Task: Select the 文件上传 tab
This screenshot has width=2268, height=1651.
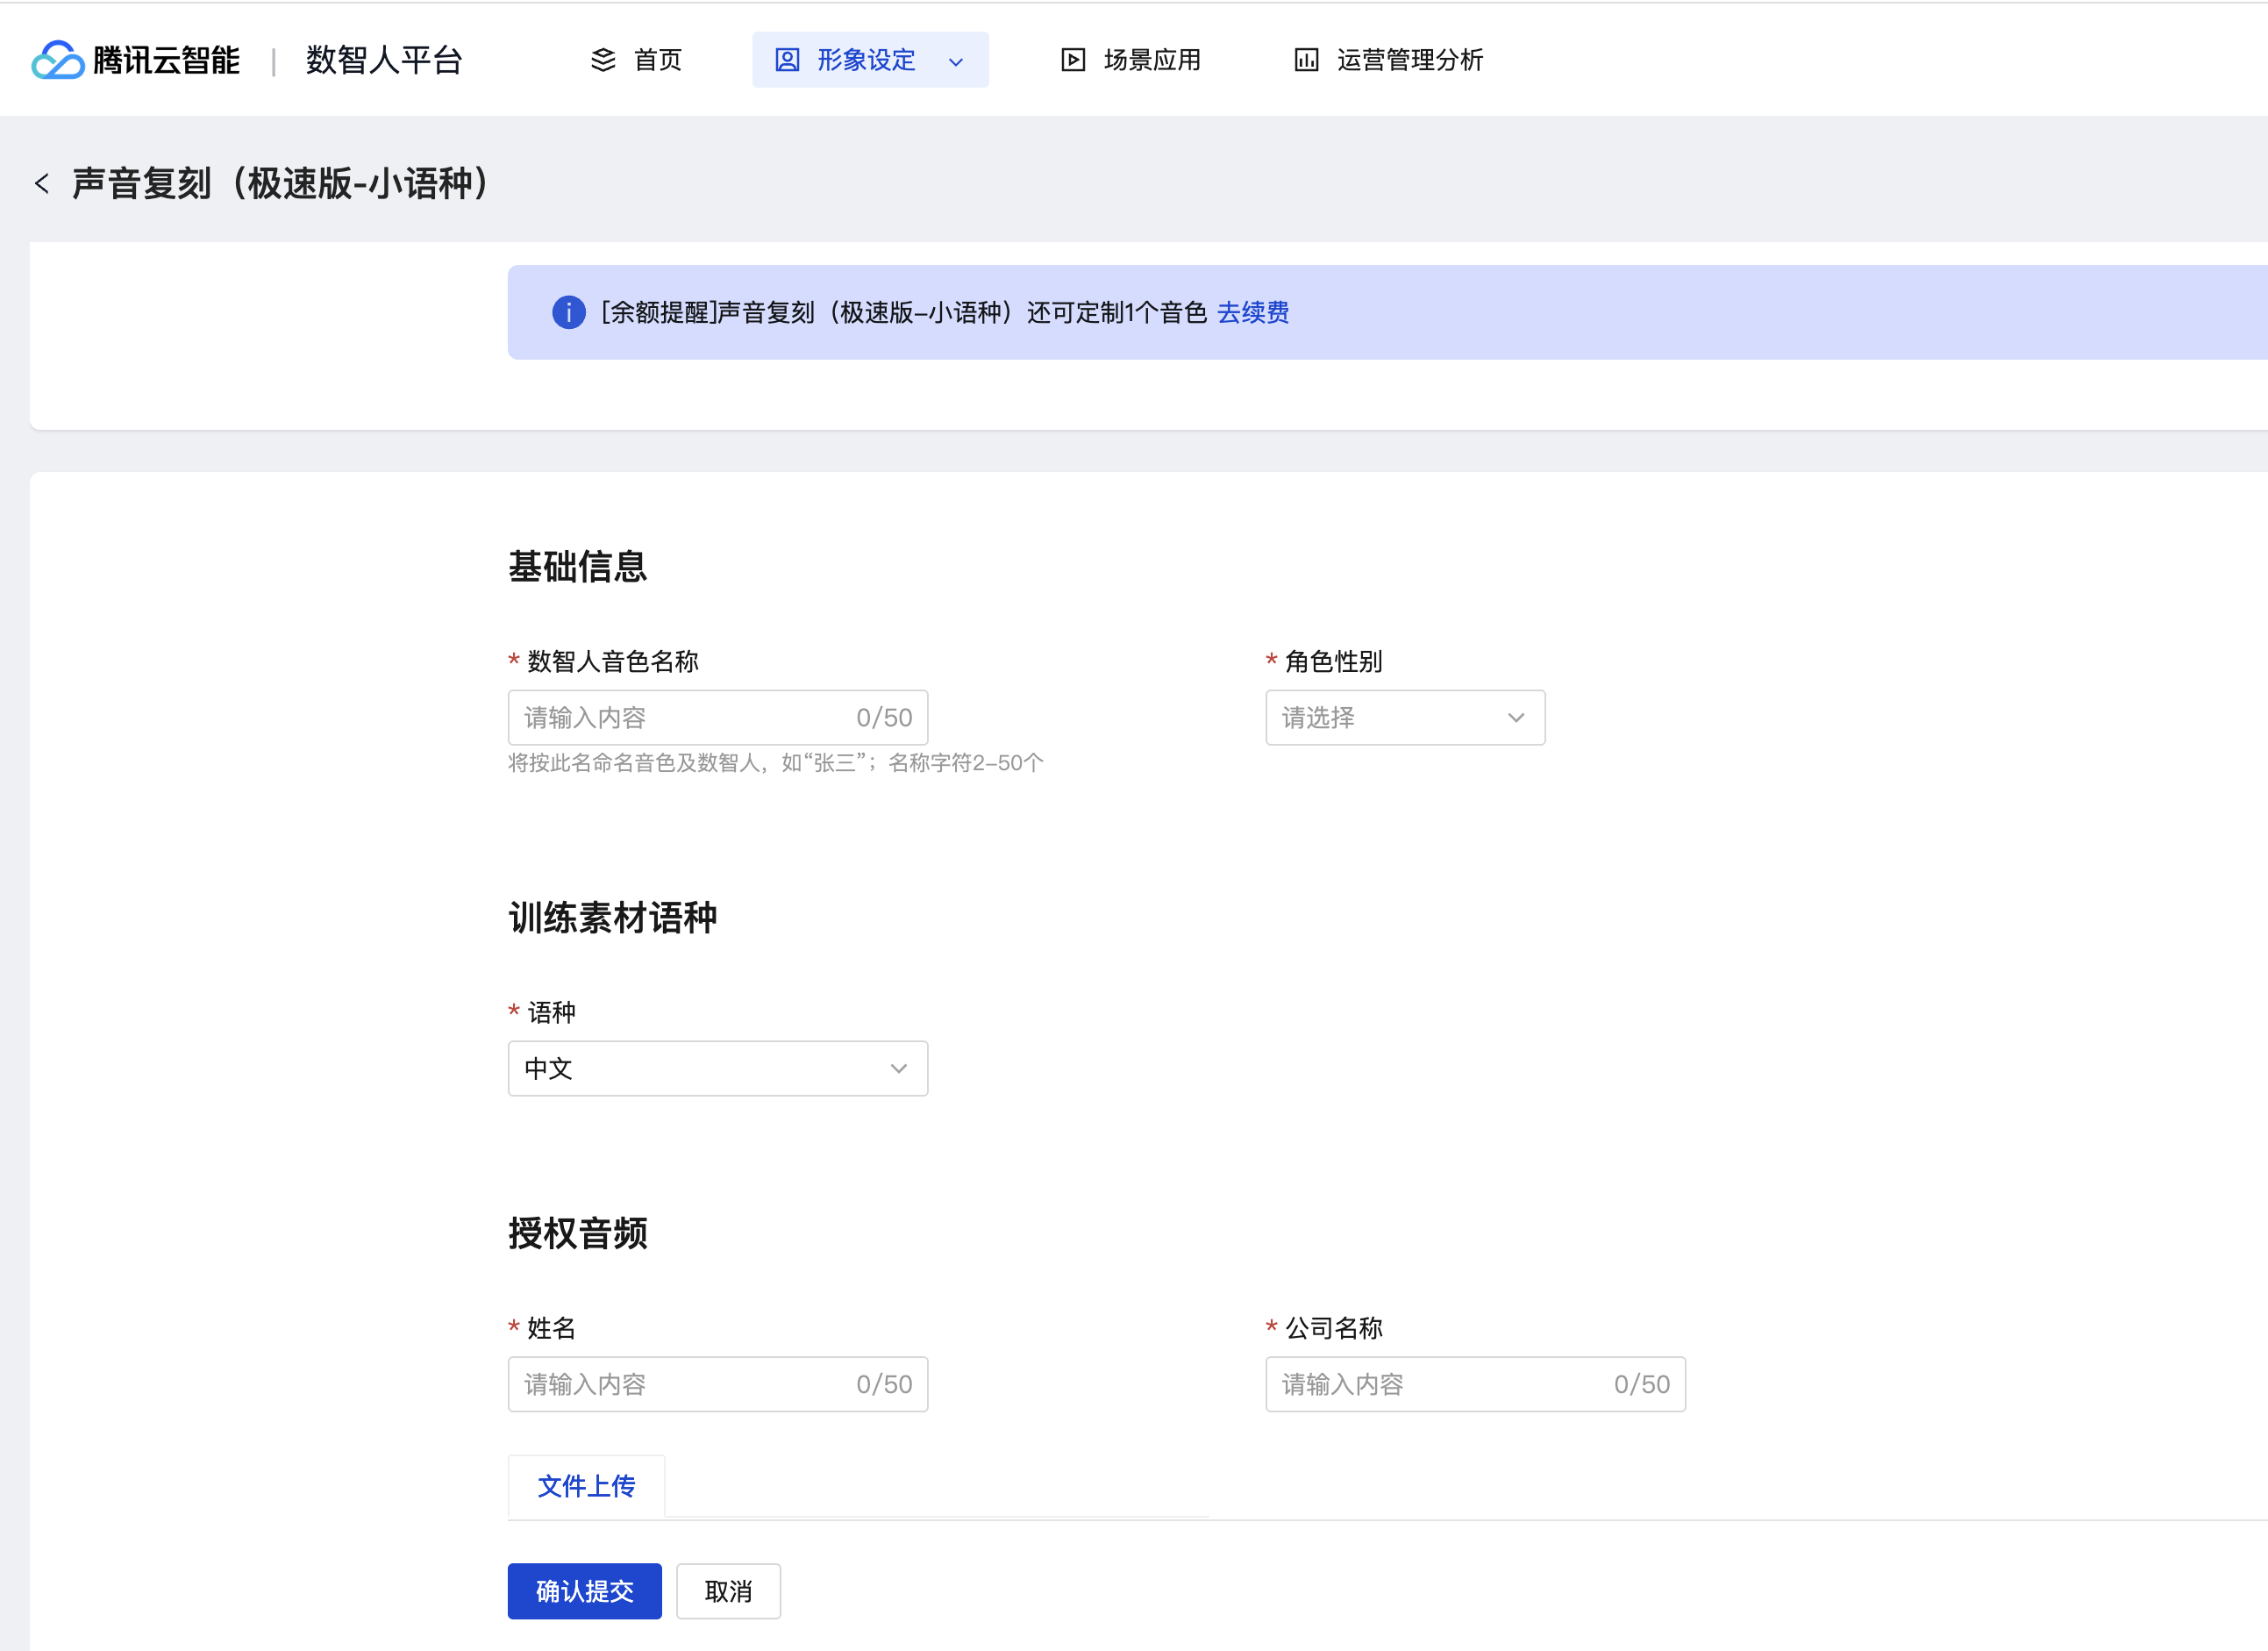Action: coord(586,1485)
